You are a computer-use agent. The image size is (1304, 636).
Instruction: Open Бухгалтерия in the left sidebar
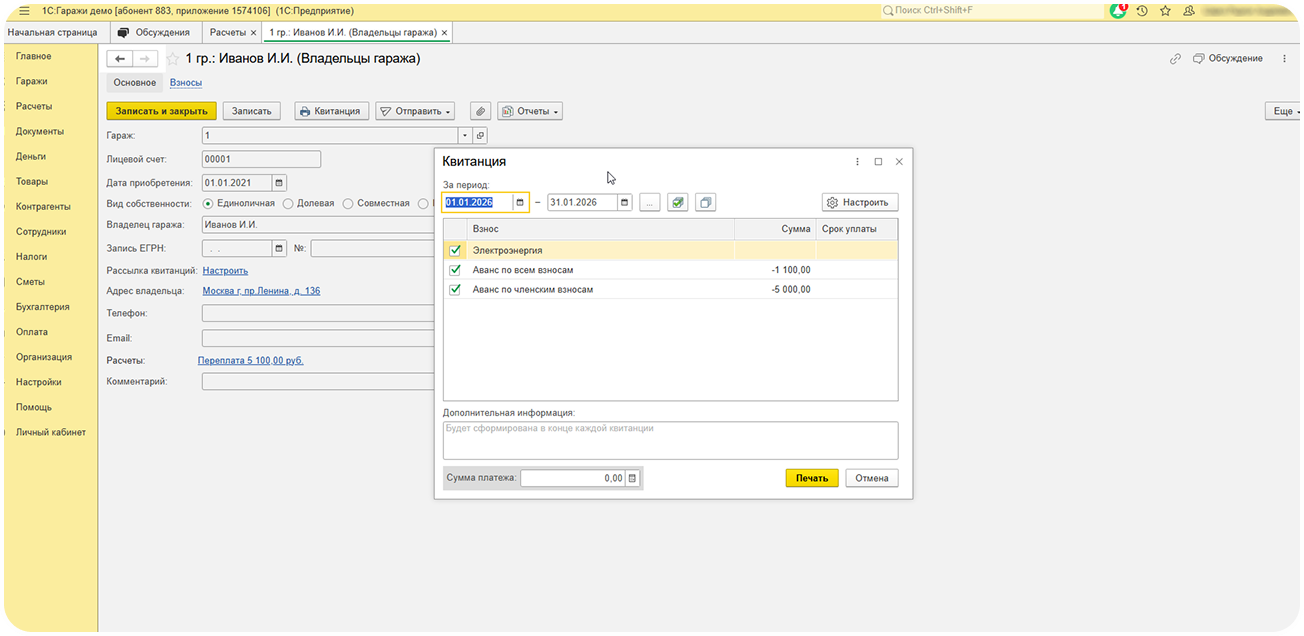pyautogui.click(x=42, y=307)
